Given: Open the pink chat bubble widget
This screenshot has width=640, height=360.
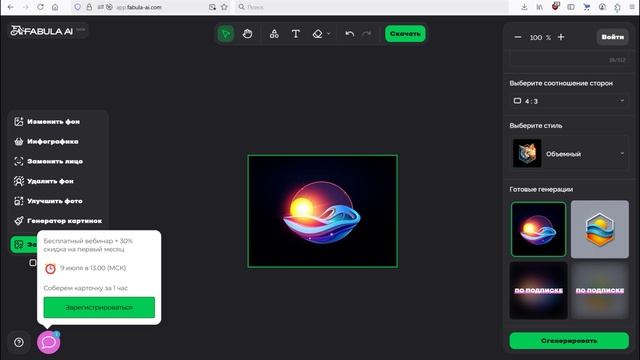Looking at the screenshot, I should point(49,342).
